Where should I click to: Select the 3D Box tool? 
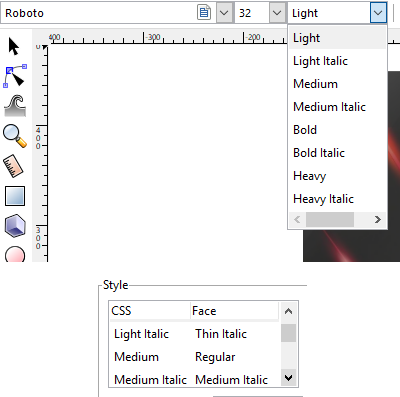(15, 226)
